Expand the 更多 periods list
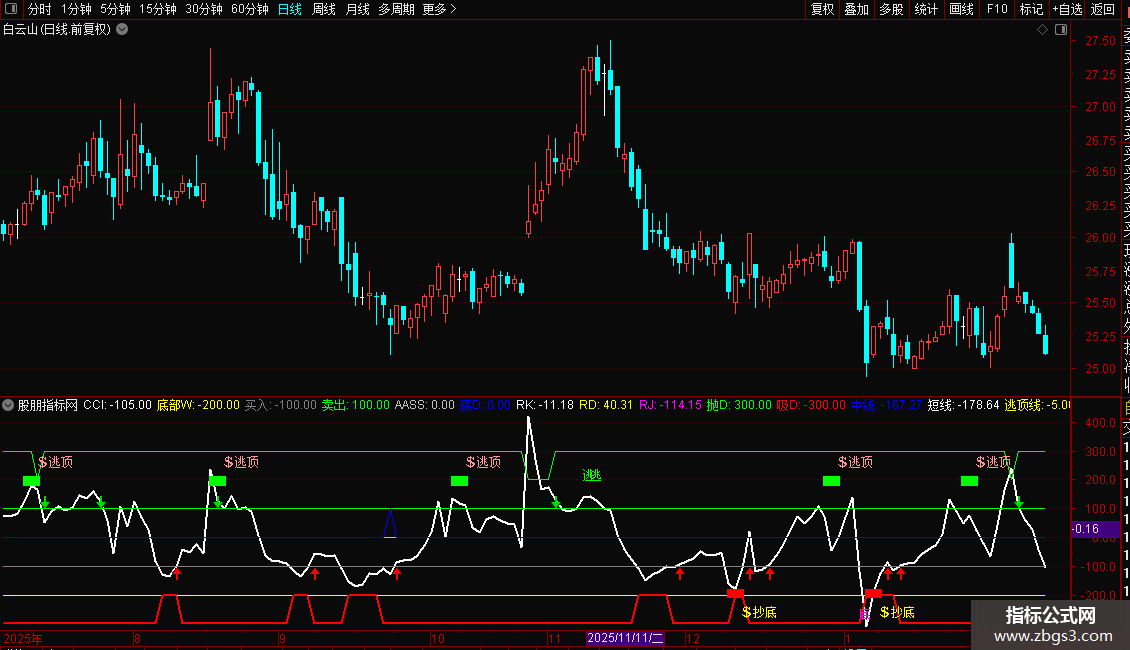 click(x=439, y=9)
